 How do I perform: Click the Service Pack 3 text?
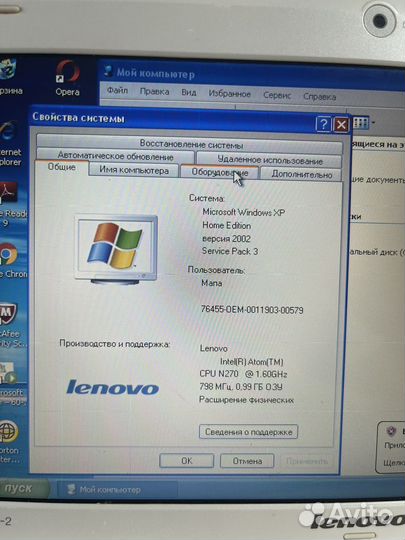pos(230,251)
